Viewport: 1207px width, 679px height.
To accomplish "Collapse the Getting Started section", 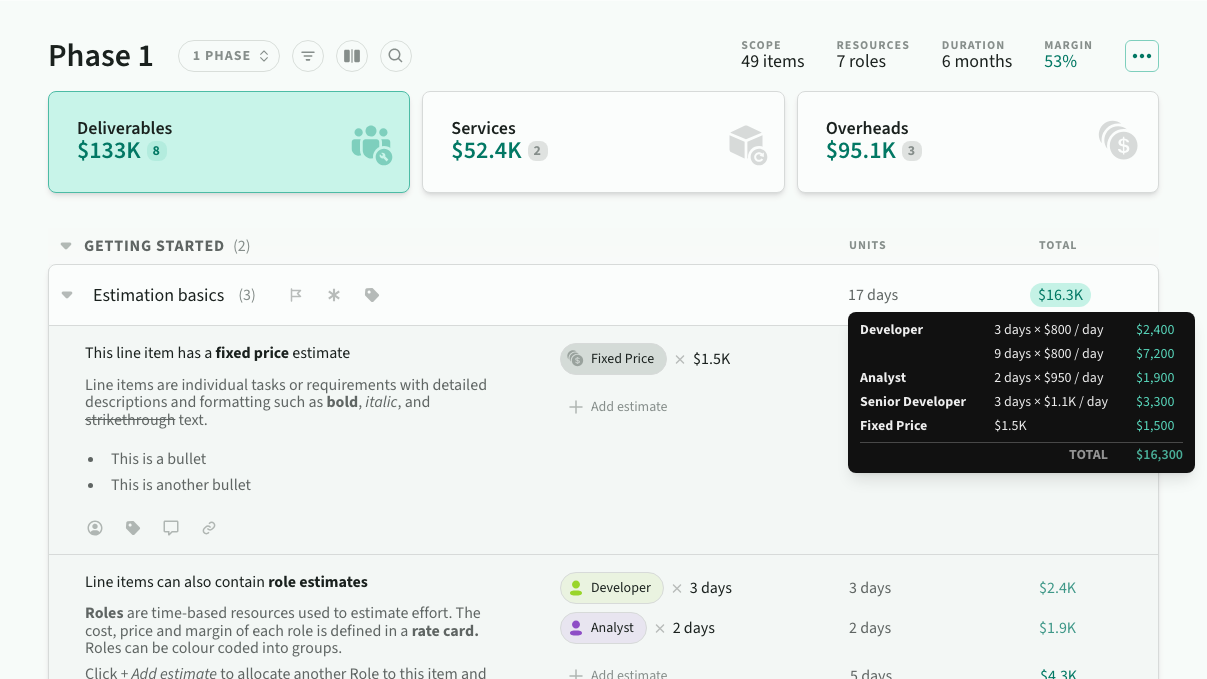I will click(x=66, y=246).
